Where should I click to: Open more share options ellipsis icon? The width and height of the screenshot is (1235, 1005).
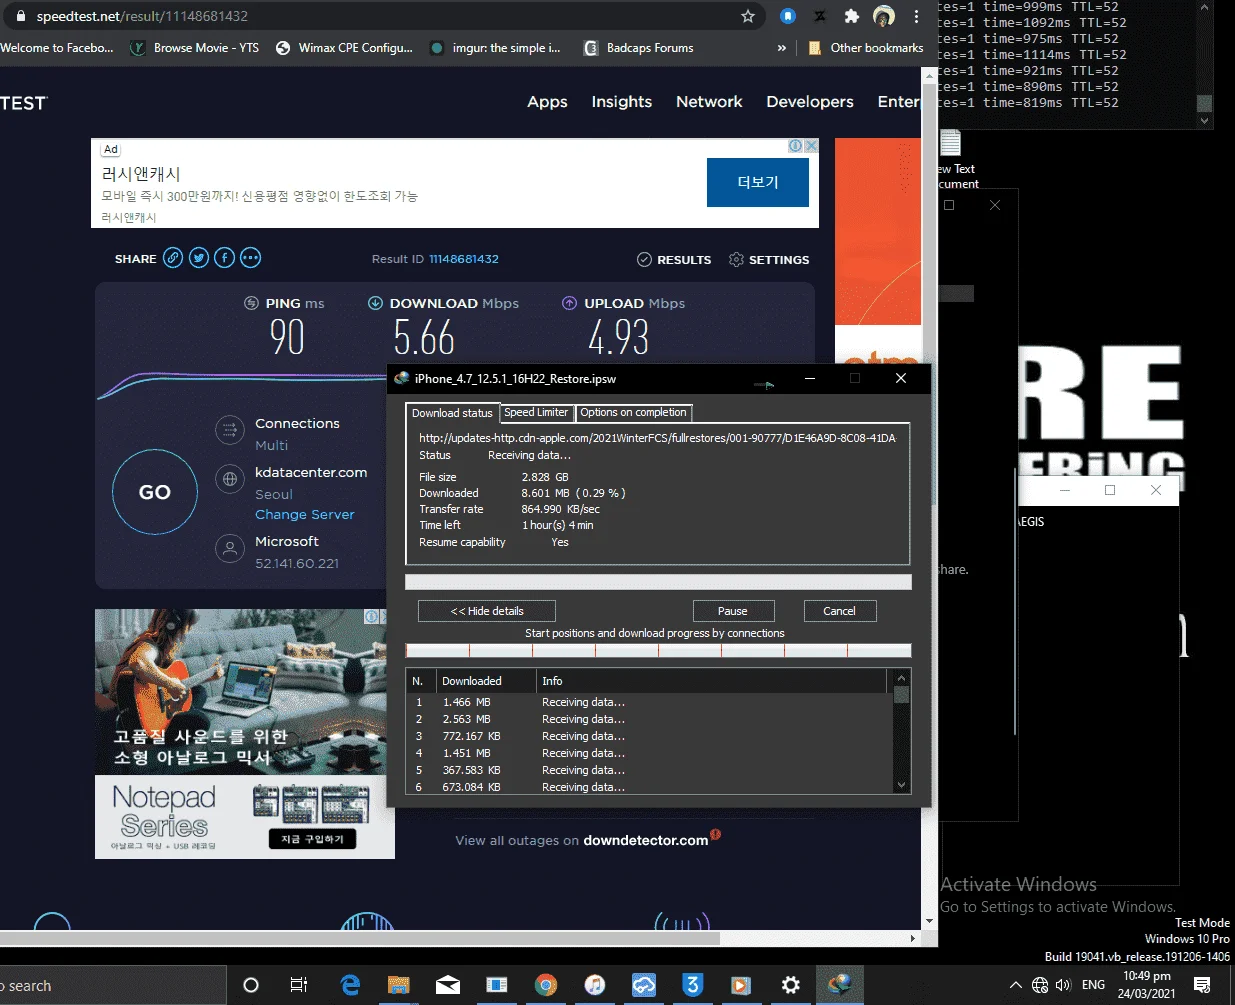(251, 258)
